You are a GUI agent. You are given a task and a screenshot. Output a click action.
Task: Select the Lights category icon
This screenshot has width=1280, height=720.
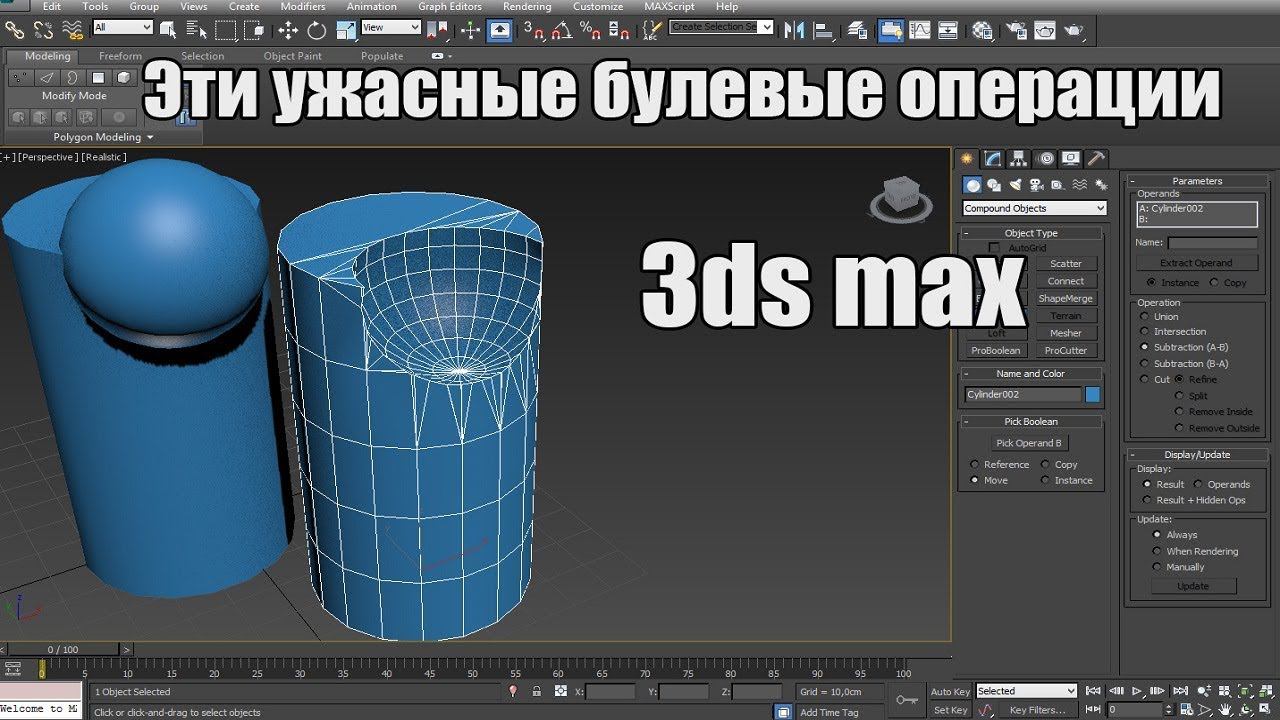tap(1015, 185)
